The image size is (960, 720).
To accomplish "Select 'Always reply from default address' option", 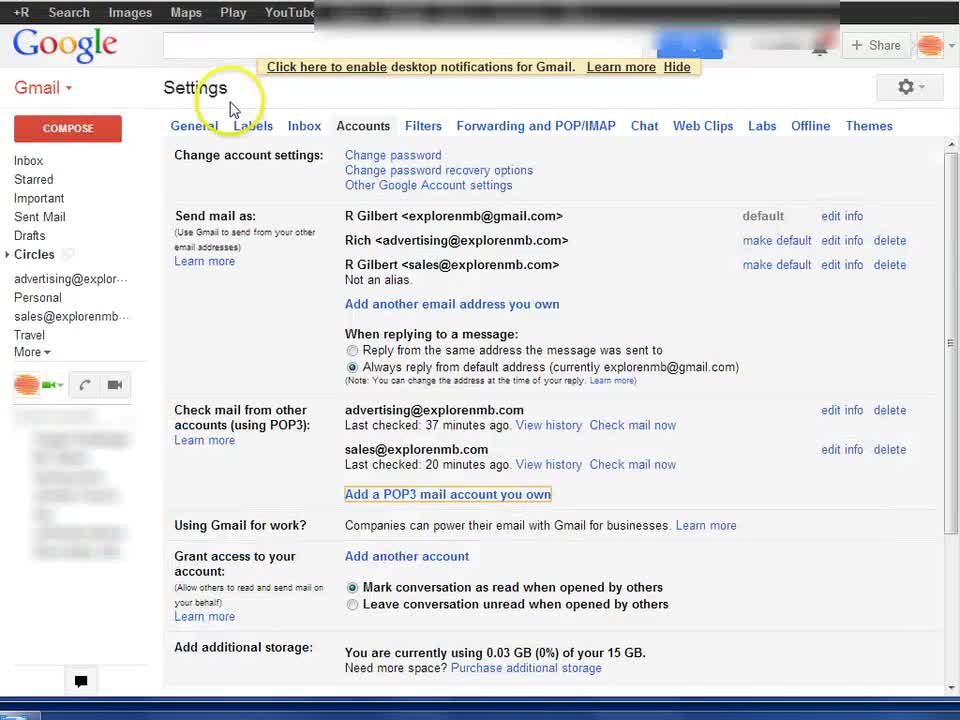I will click(352, 368).
